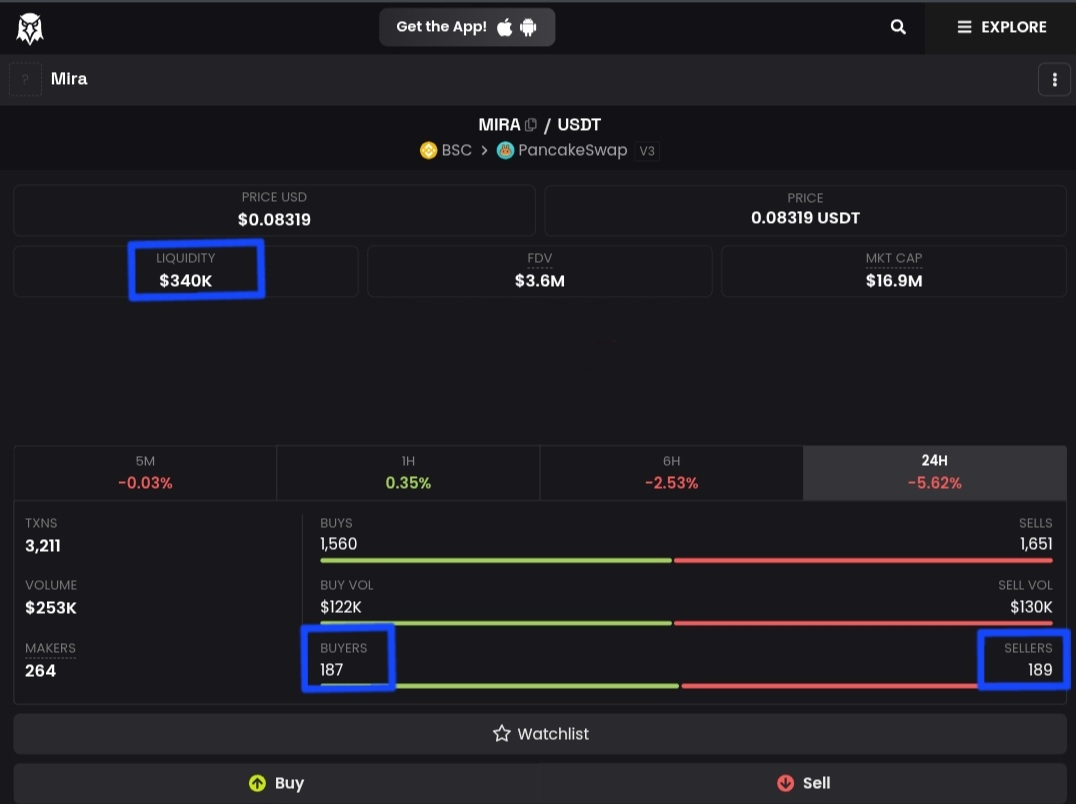Click the FDV label

click(x=539, y=259)
